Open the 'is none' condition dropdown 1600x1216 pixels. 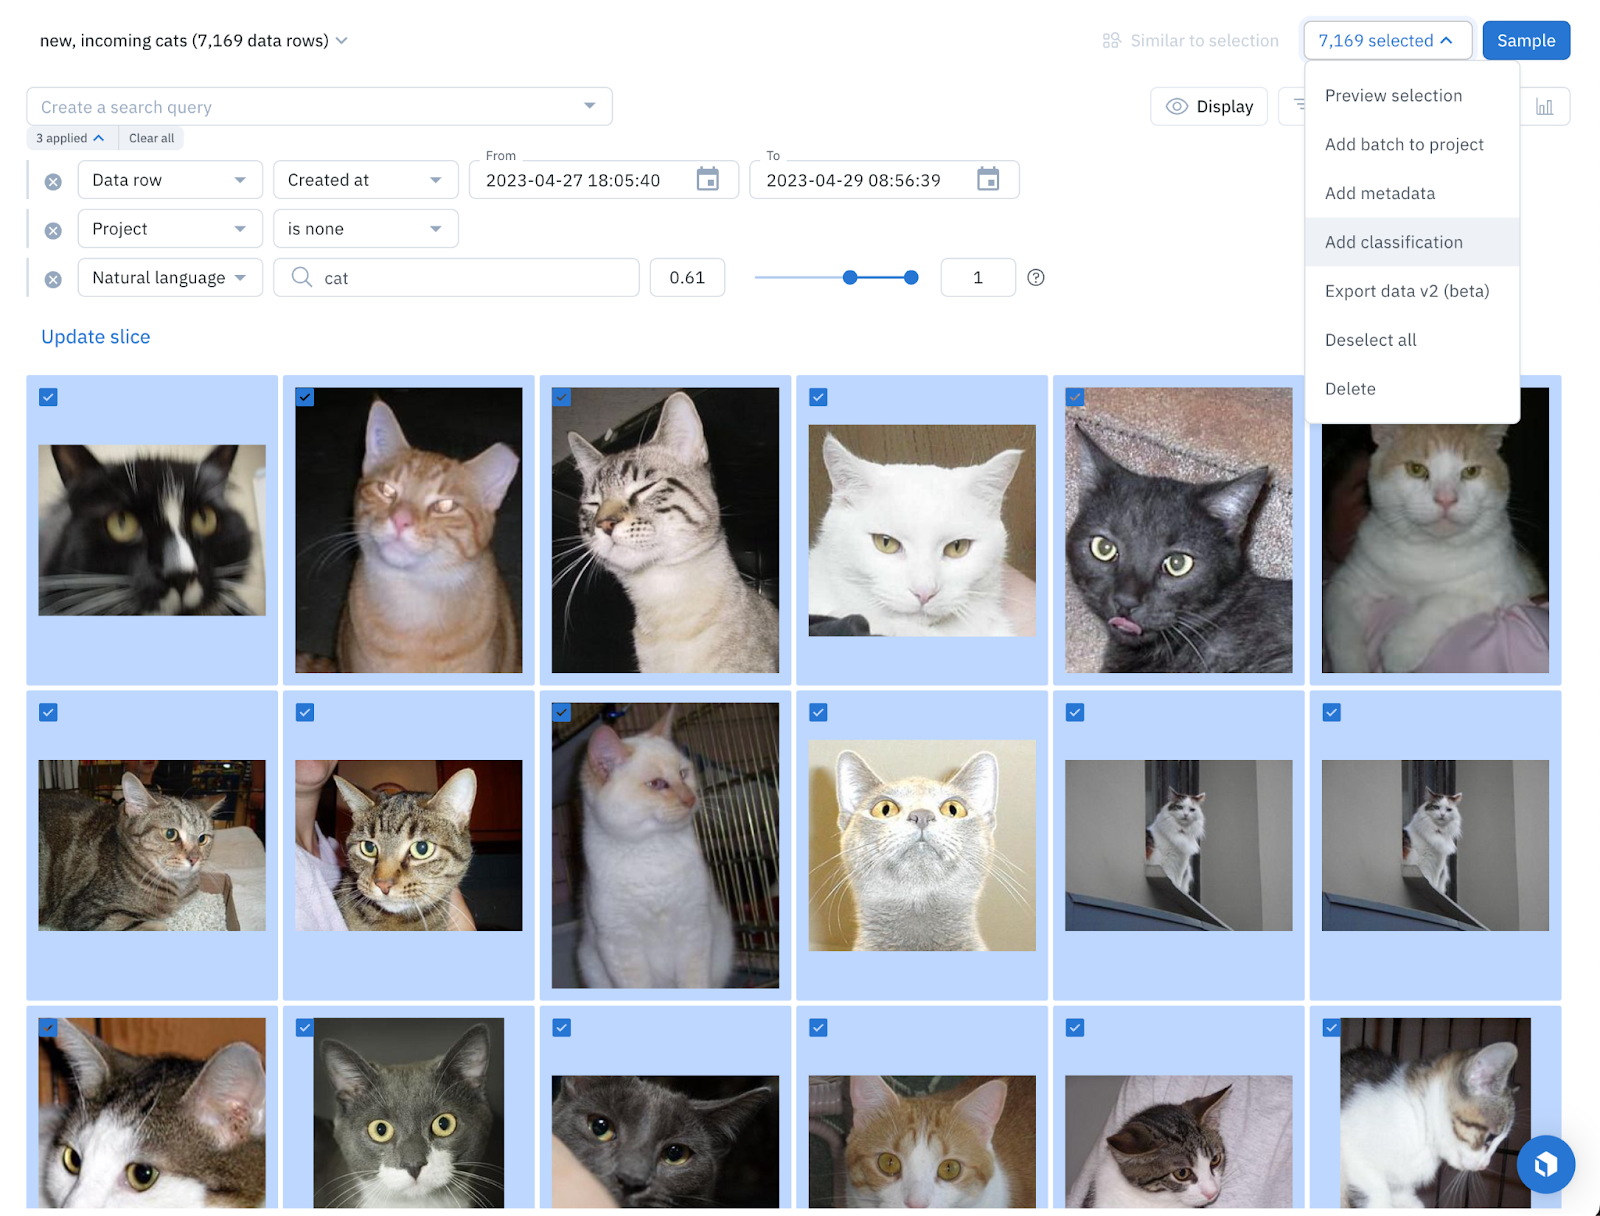365,229
